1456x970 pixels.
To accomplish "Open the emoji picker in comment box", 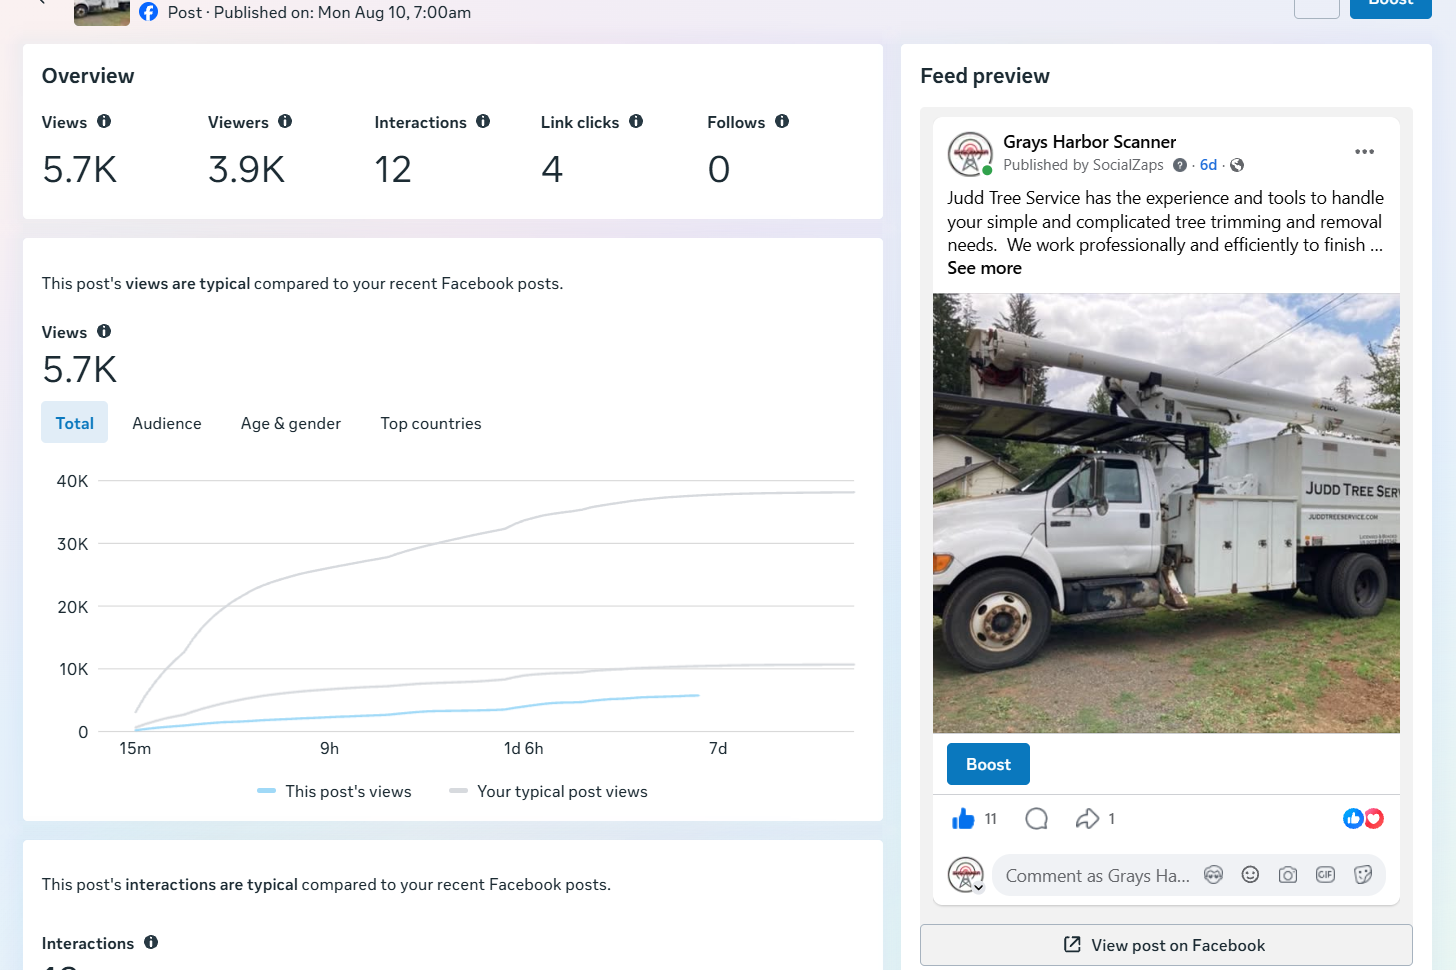I will pyautogui.click(x=1250, y=875).
